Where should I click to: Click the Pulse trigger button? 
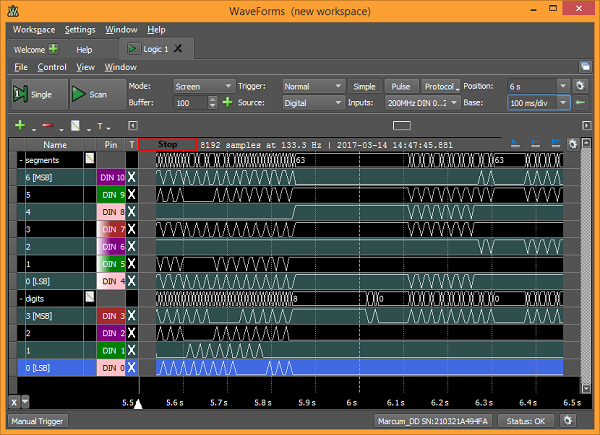tap(401, 86)
